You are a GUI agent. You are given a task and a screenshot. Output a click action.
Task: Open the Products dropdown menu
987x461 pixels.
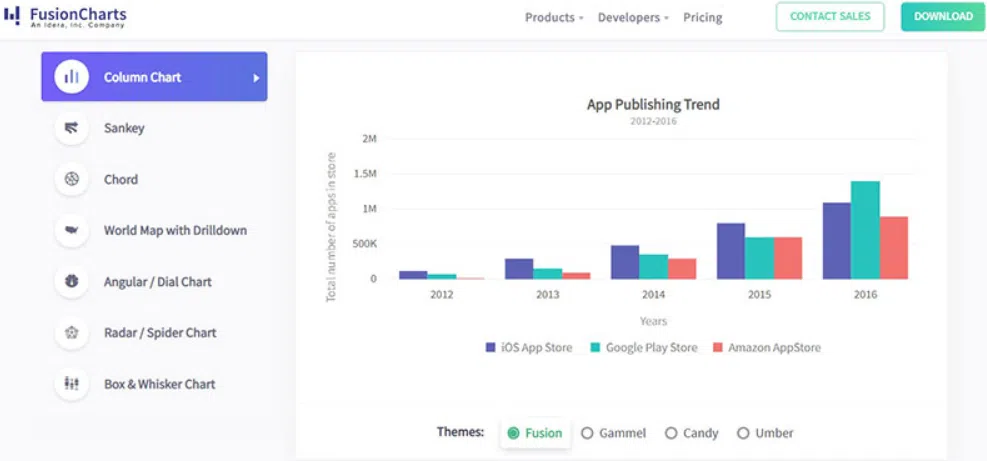point(554,18)
